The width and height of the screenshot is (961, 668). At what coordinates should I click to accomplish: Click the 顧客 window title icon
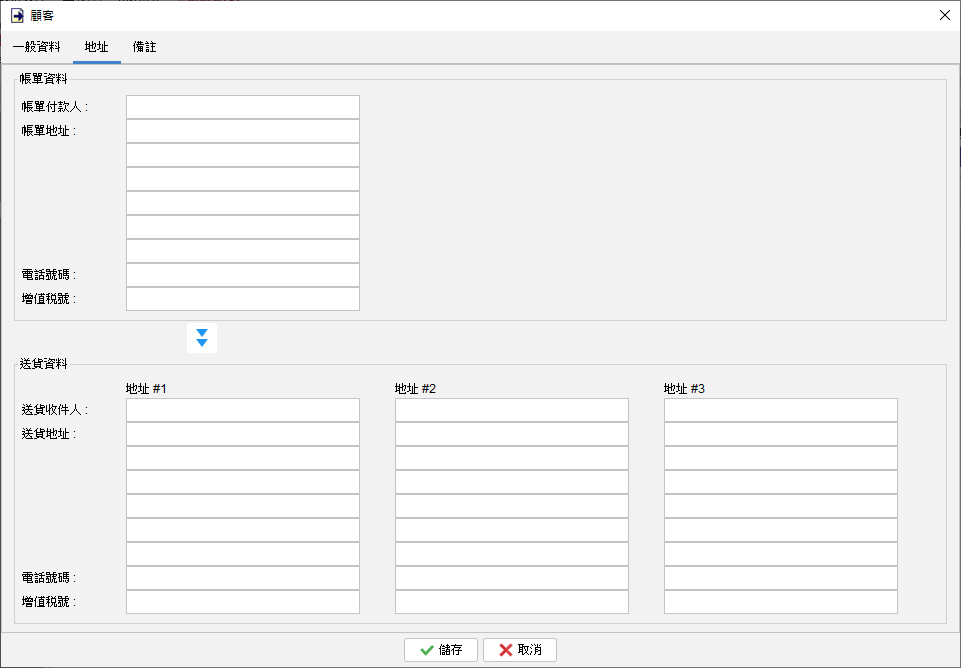(x=17, y=15)
